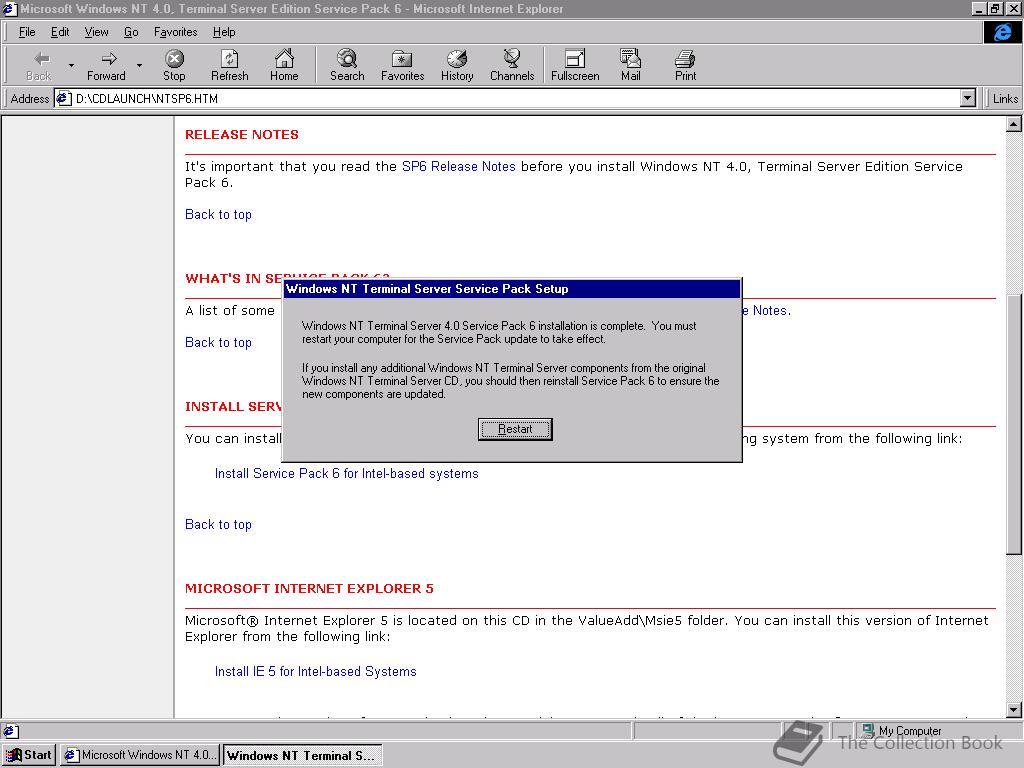Open the Help menu
This screenshot has height=768, width=1024.
click(223, 32)
